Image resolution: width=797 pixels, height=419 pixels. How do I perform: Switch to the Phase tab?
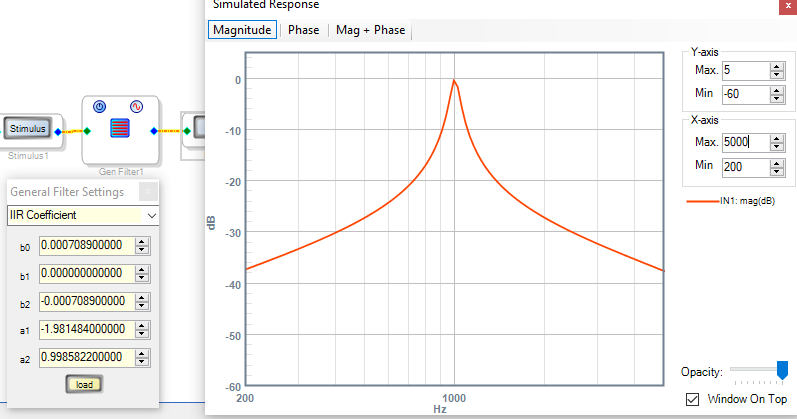coord(303,30)
